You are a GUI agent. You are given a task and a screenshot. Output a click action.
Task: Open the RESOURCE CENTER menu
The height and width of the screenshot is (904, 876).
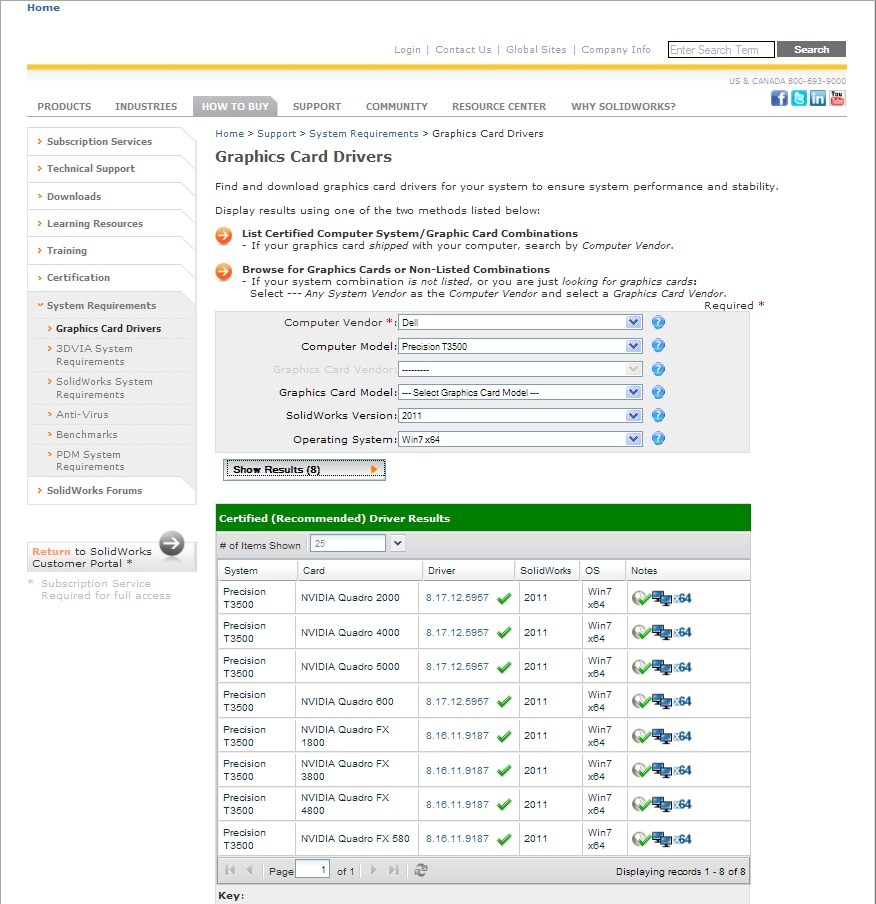[499, 107]
